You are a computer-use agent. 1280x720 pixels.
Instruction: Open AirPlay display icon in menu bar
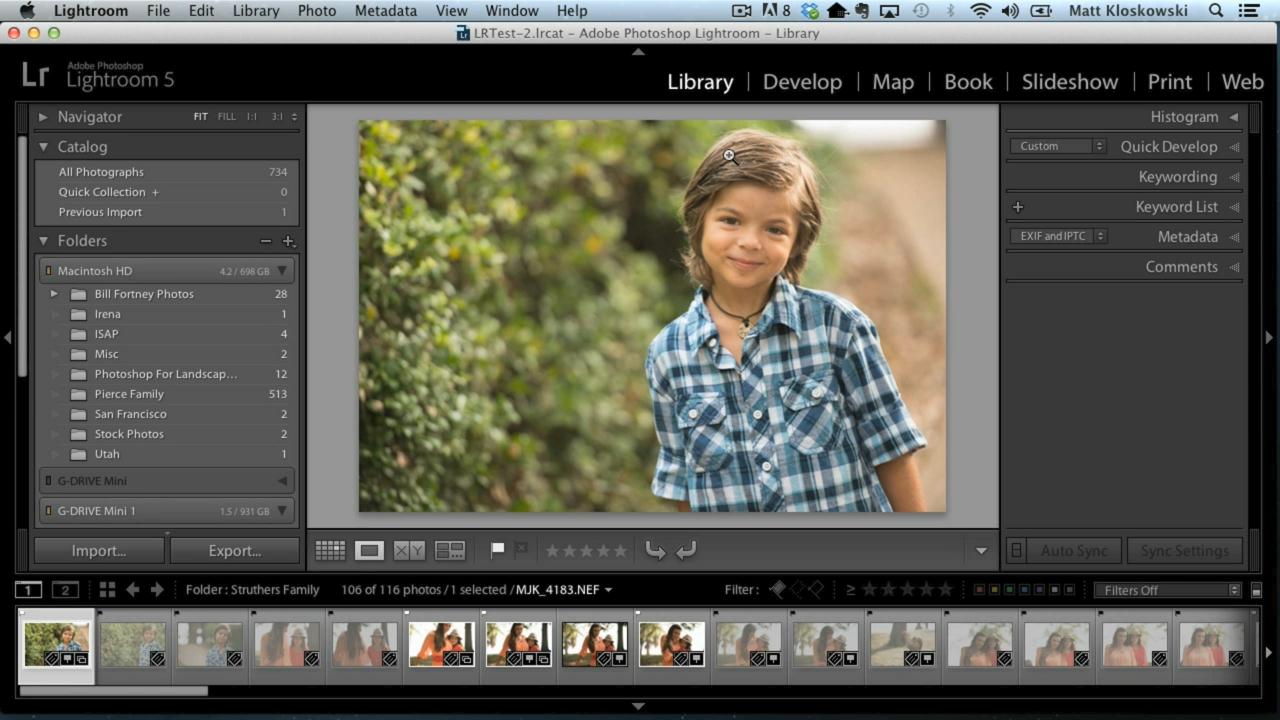pos(888,11)
